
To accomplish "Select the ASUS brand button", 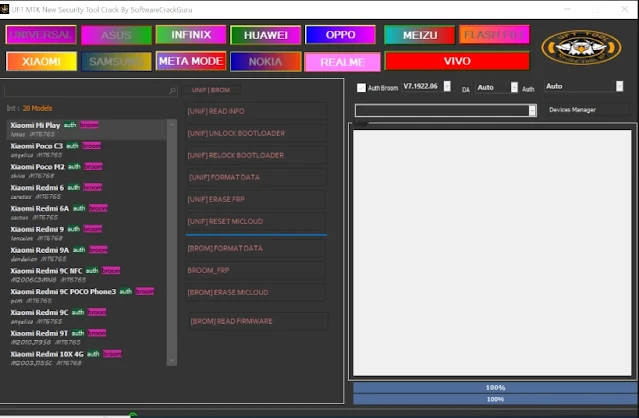I will 116,35.
